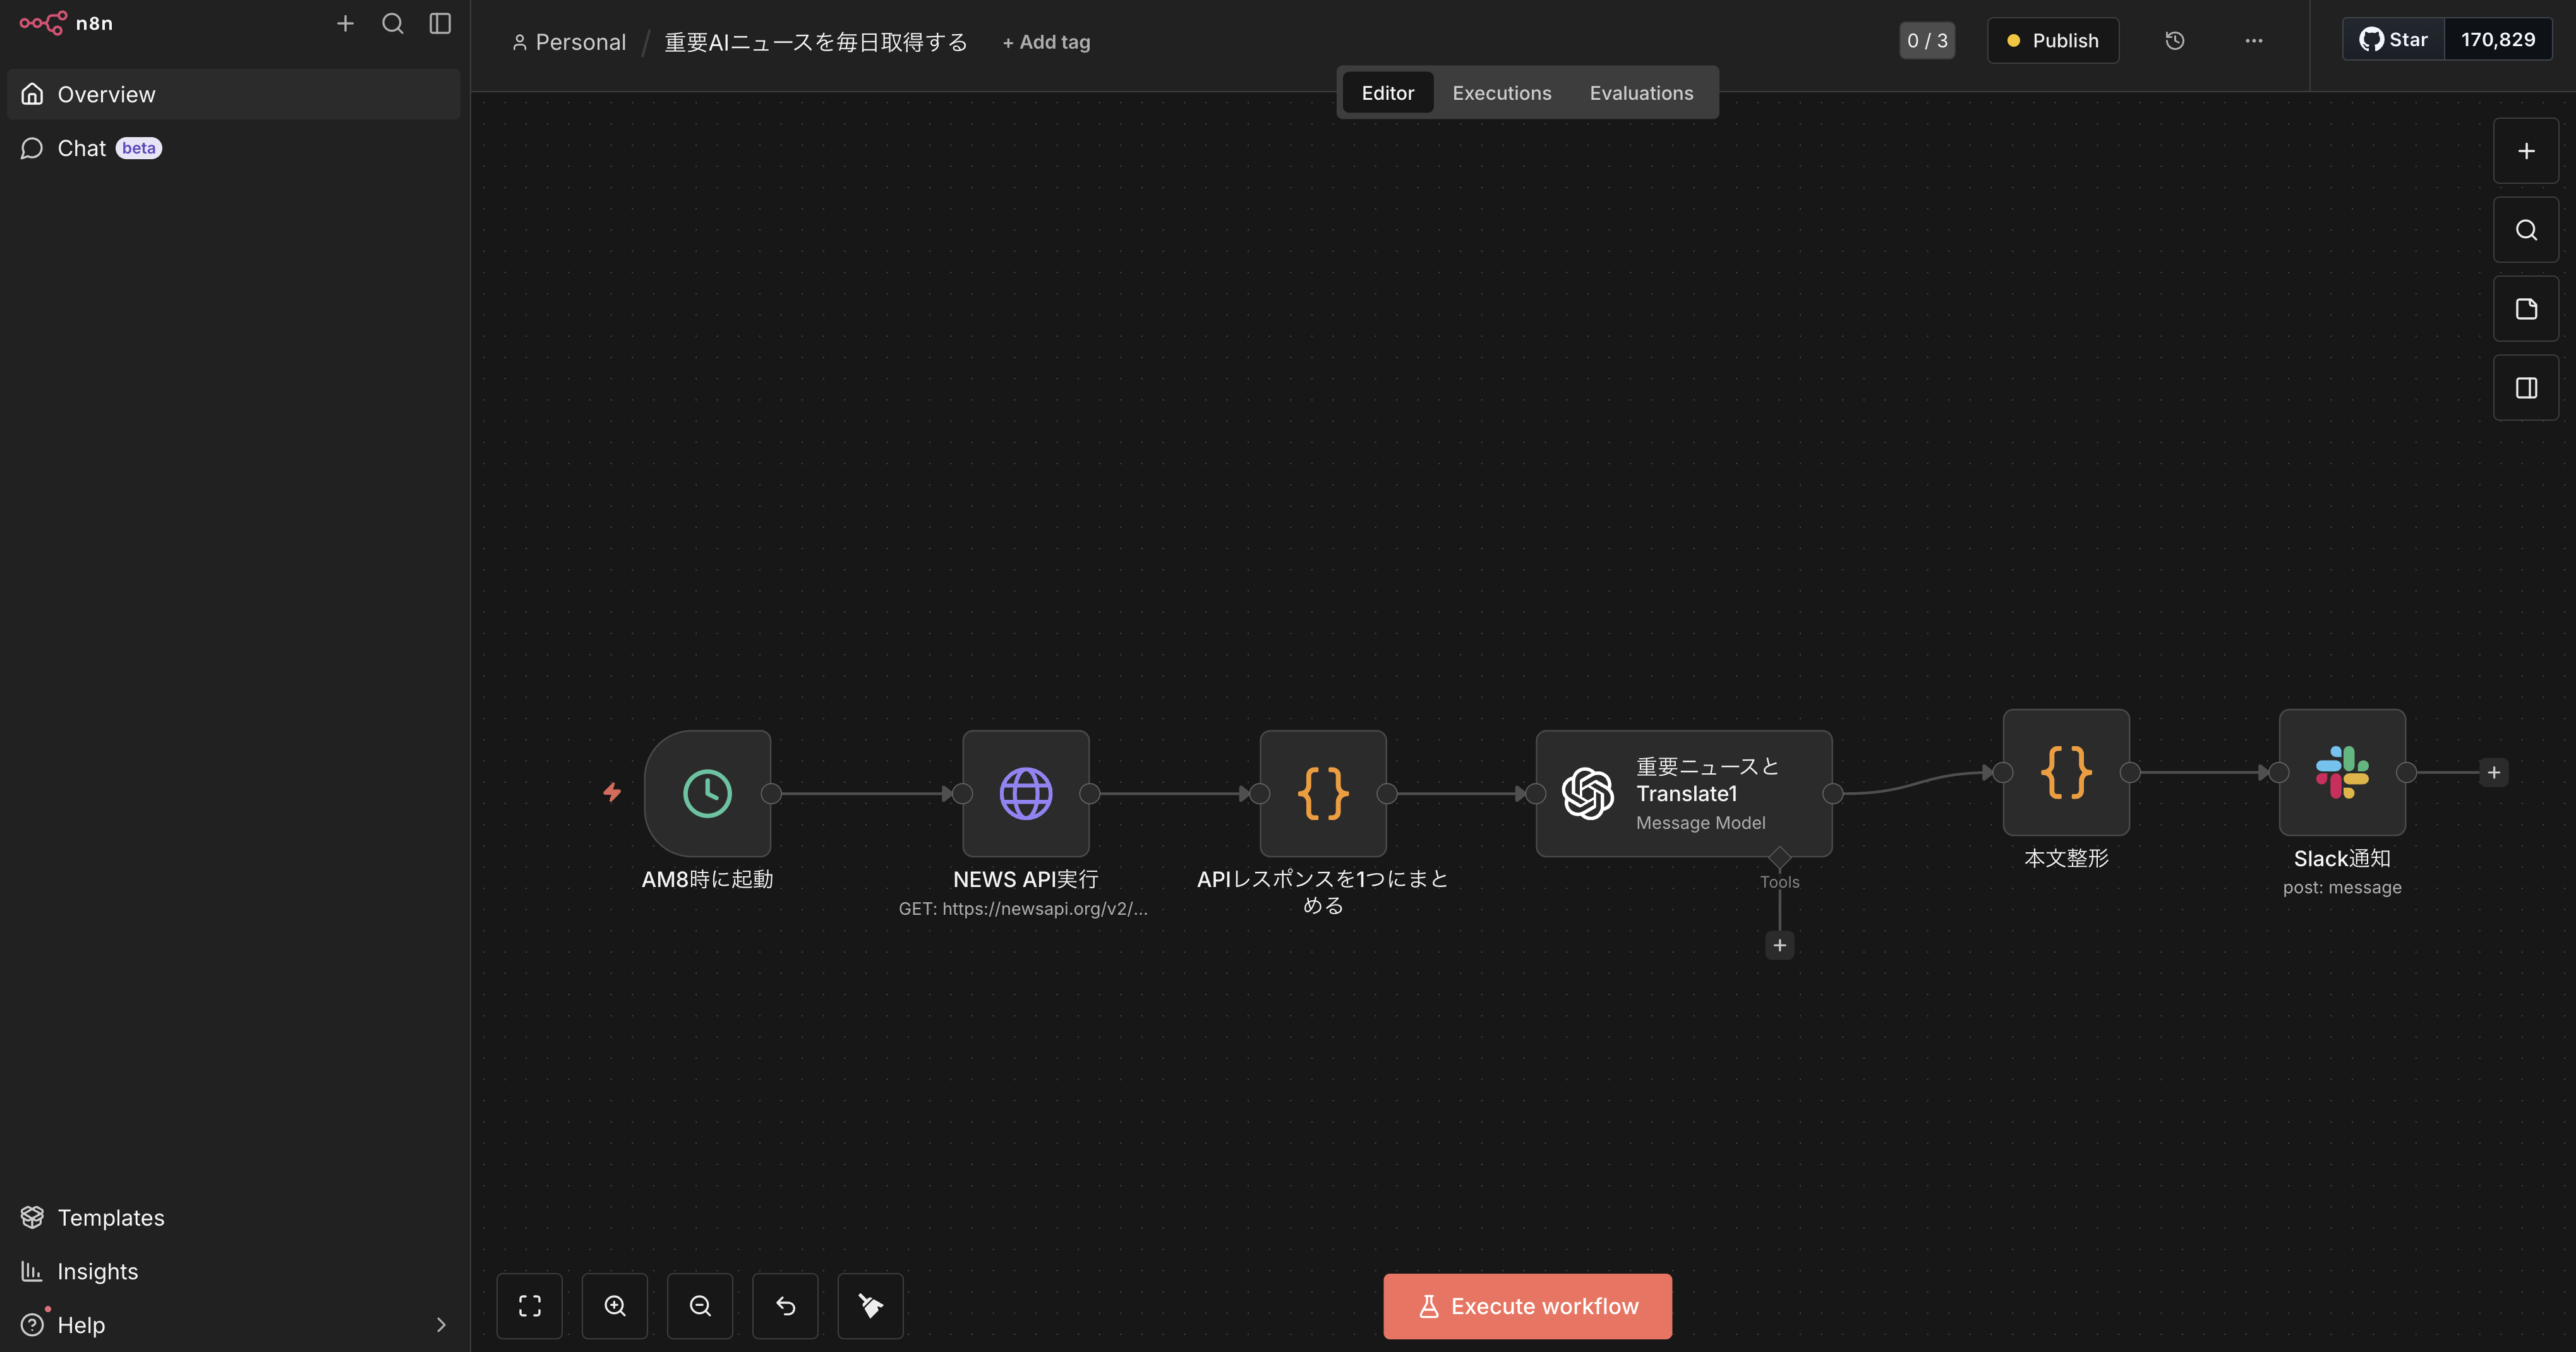
Task: Zoom out on the canvas
Action: point(700,1305)
